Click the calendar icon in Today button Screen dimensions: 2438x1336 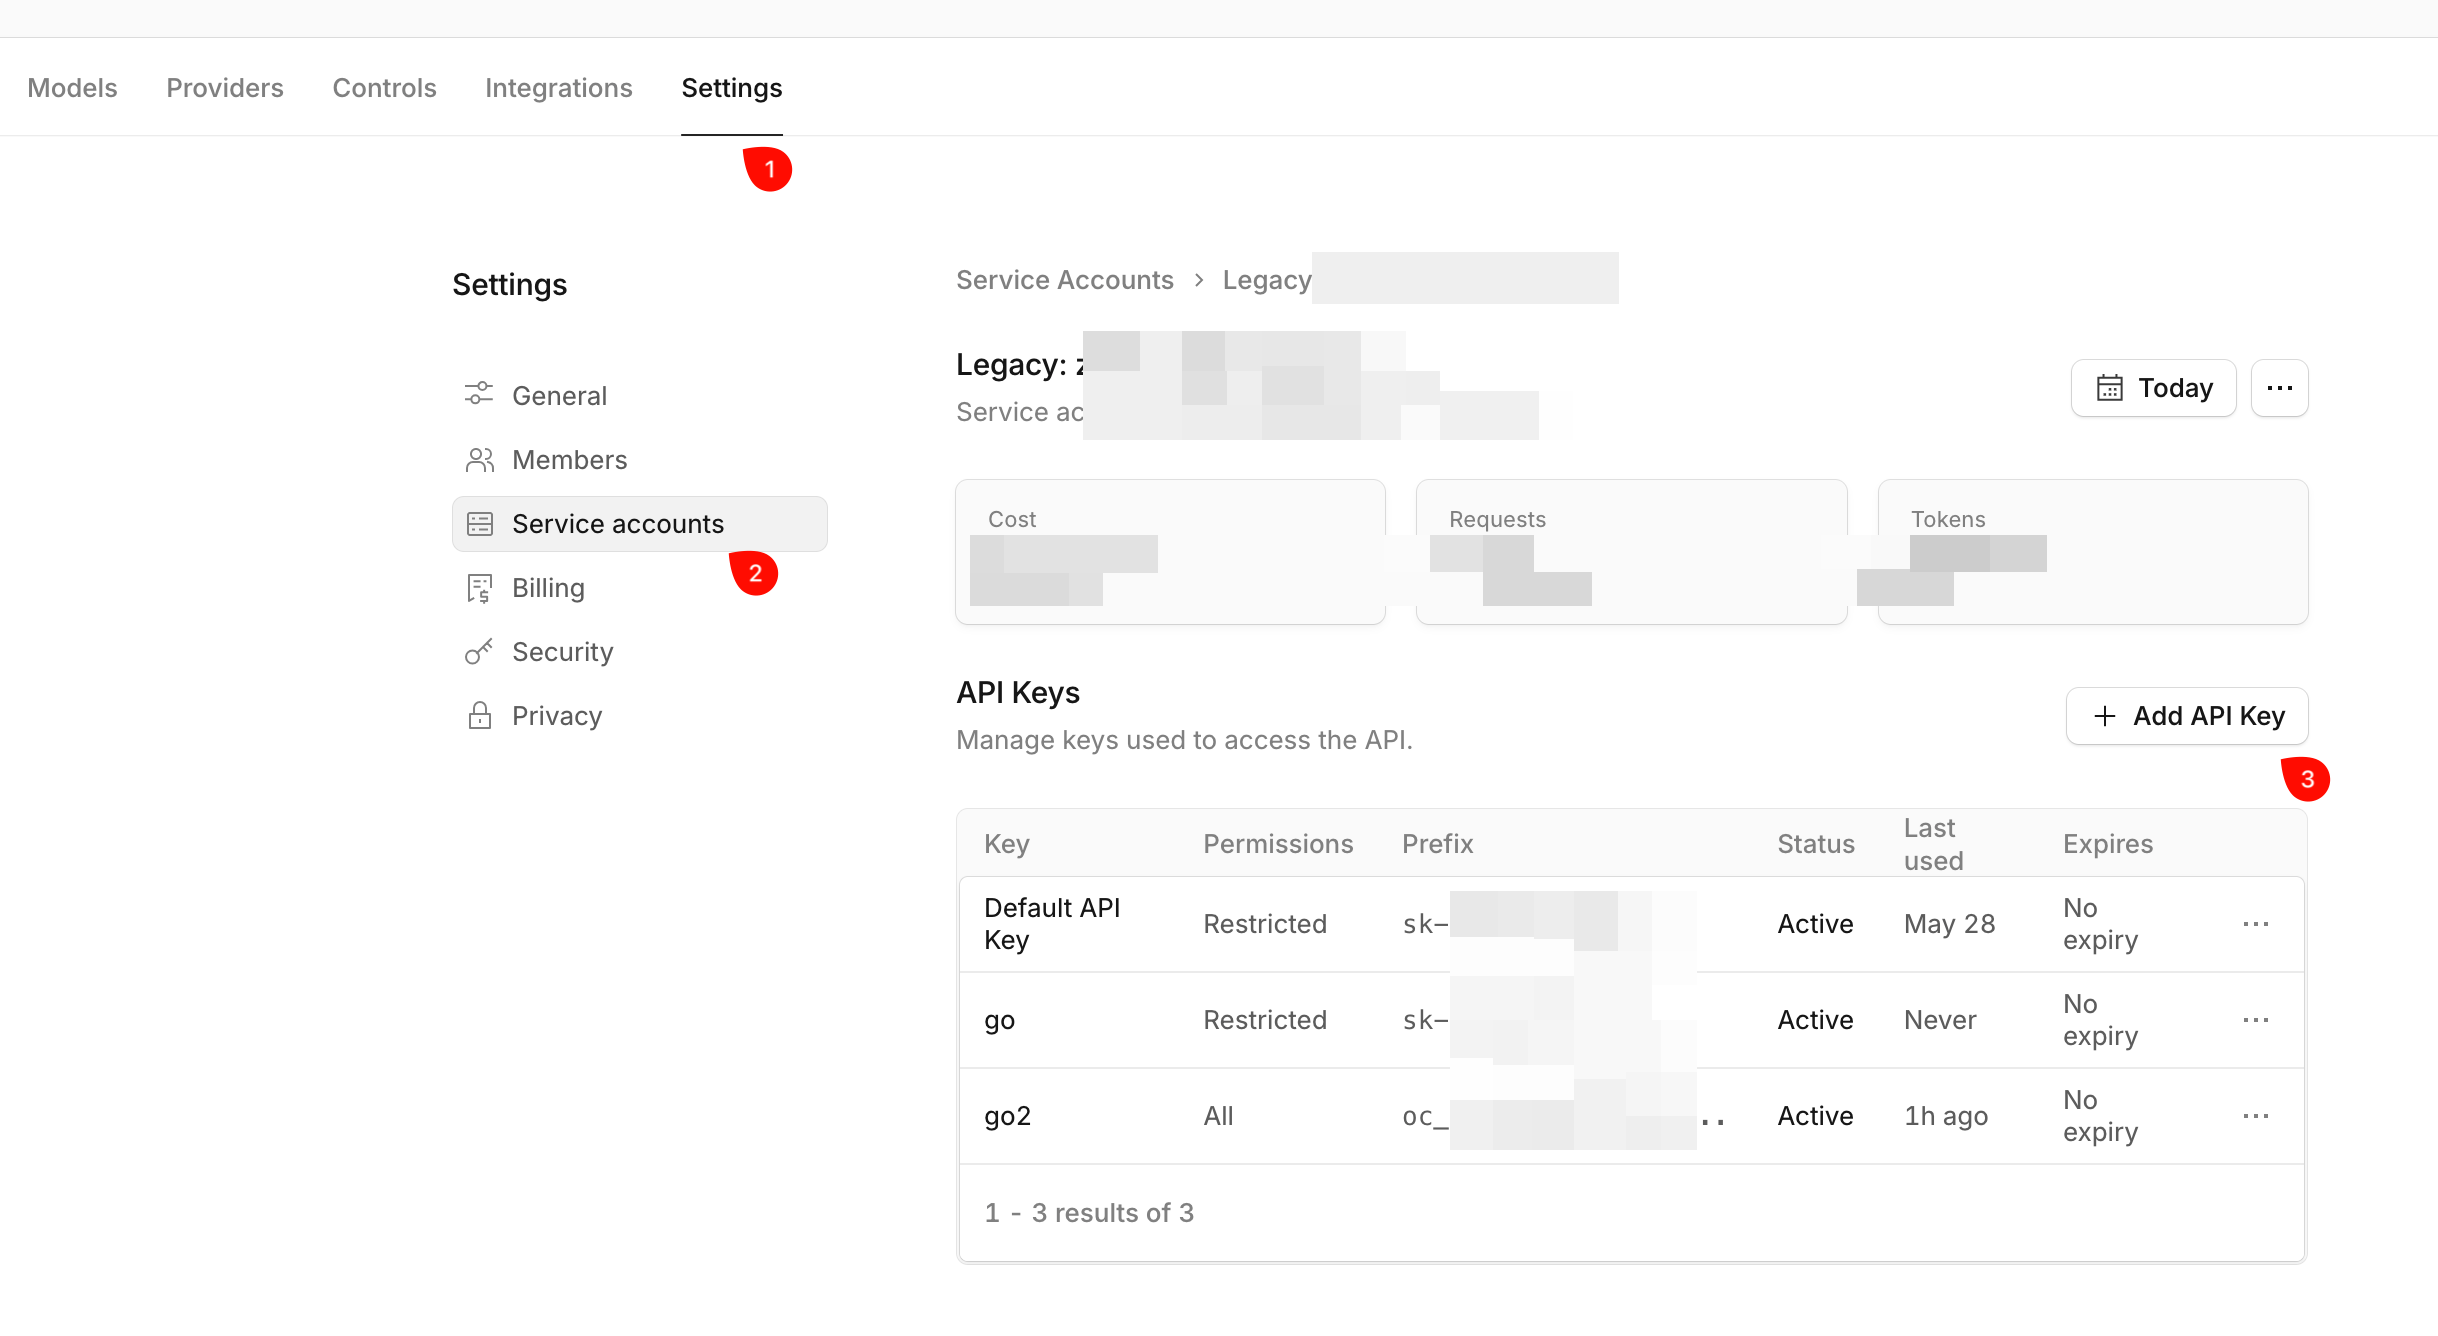[x=2110, y=388]
